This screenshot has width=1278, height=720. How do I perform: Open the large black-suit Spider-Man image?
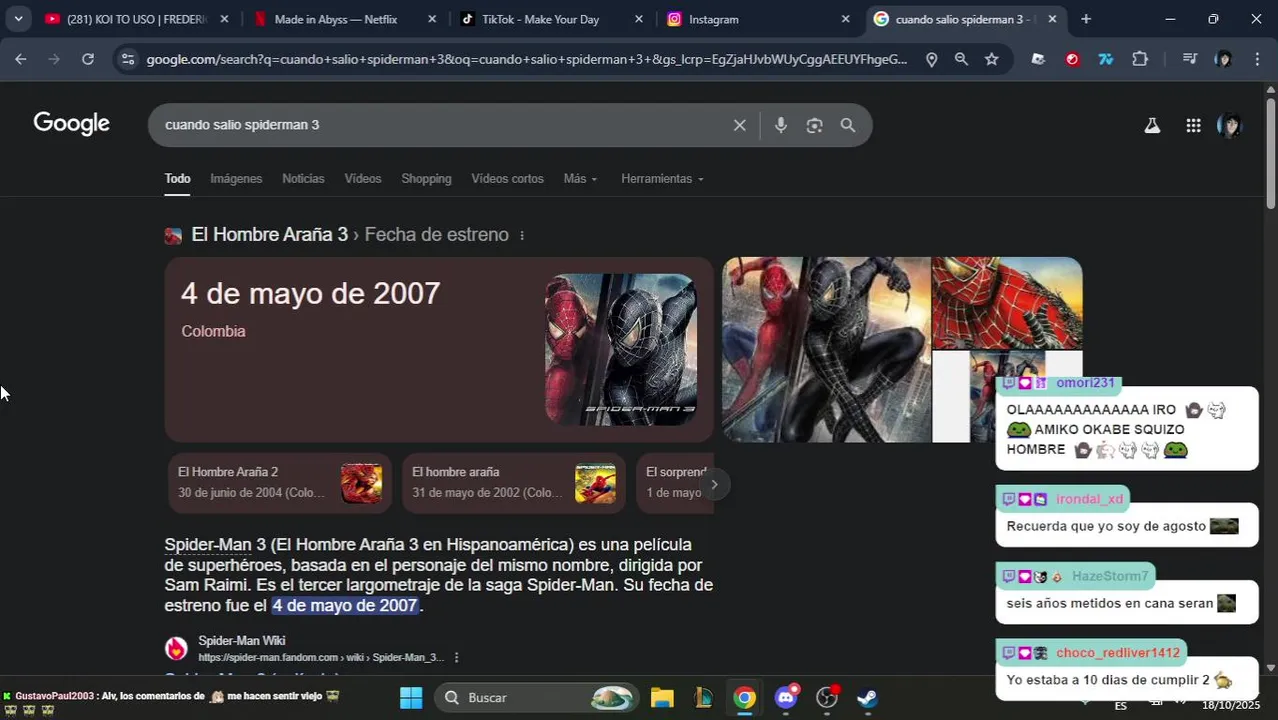point(826,349)
